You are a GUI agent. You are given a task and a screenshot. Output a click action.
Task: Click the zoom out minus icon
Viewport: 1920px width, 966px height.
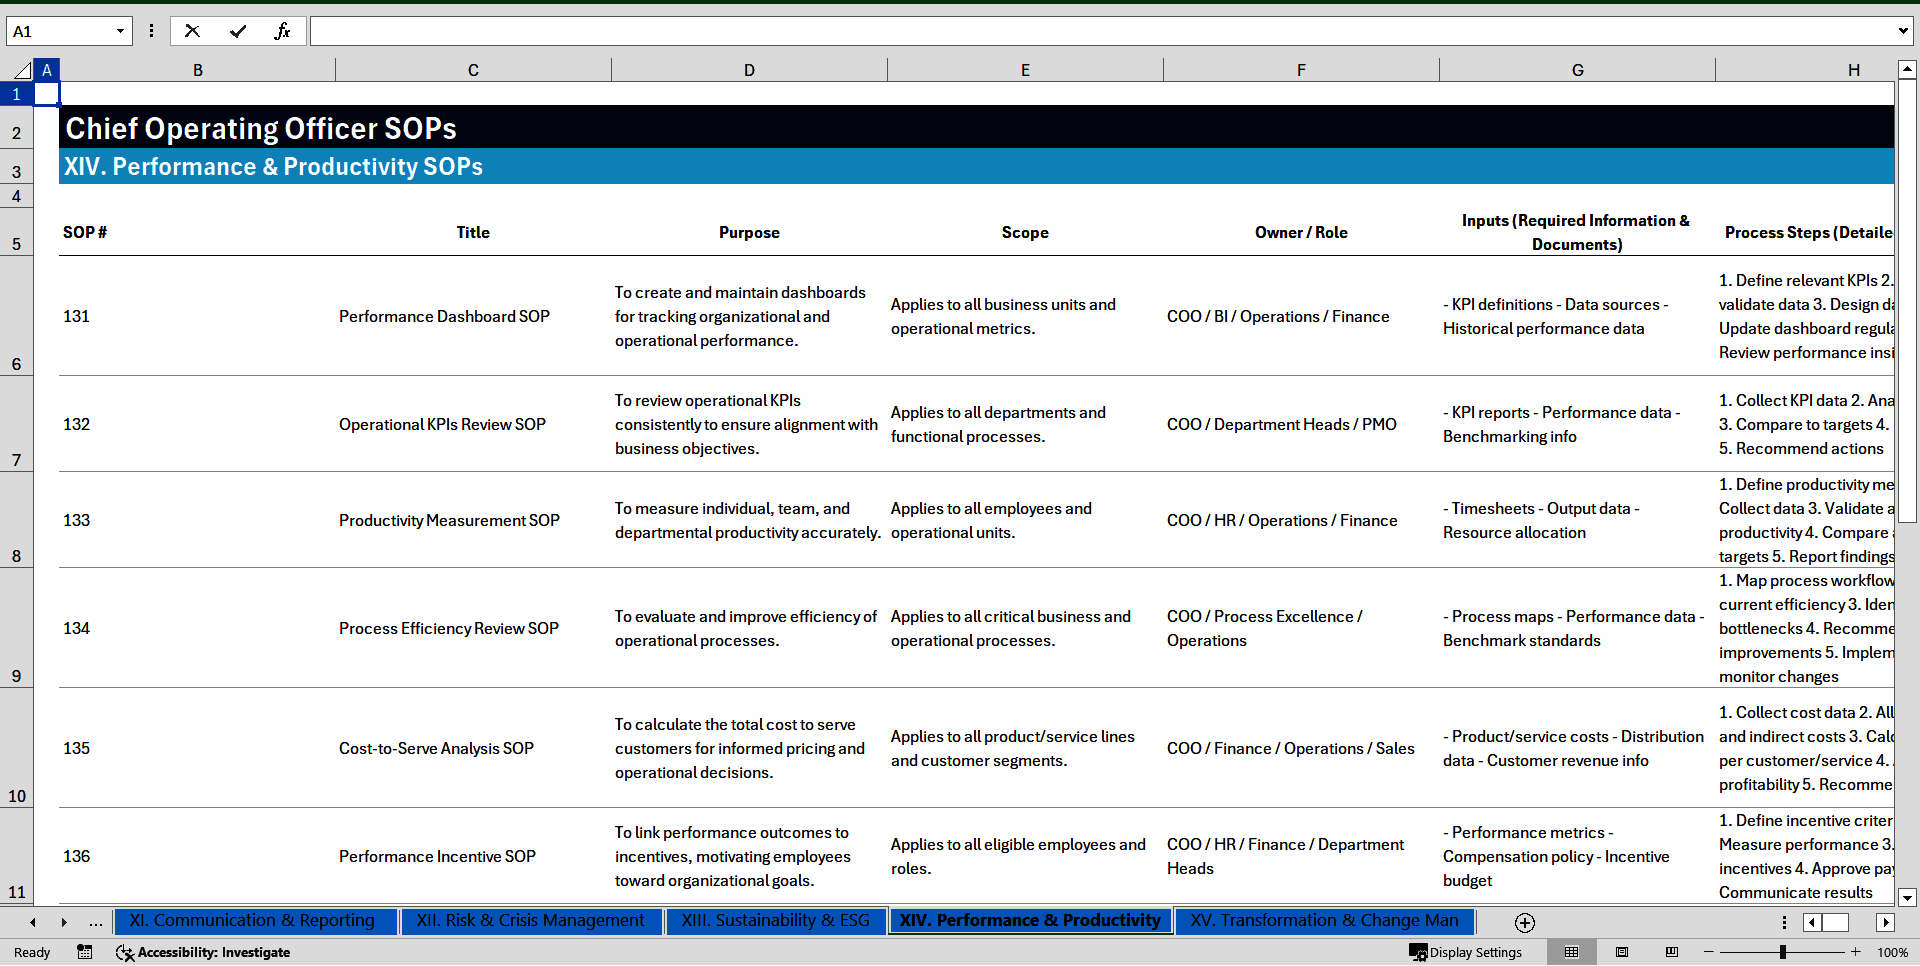pos(1709,952)
